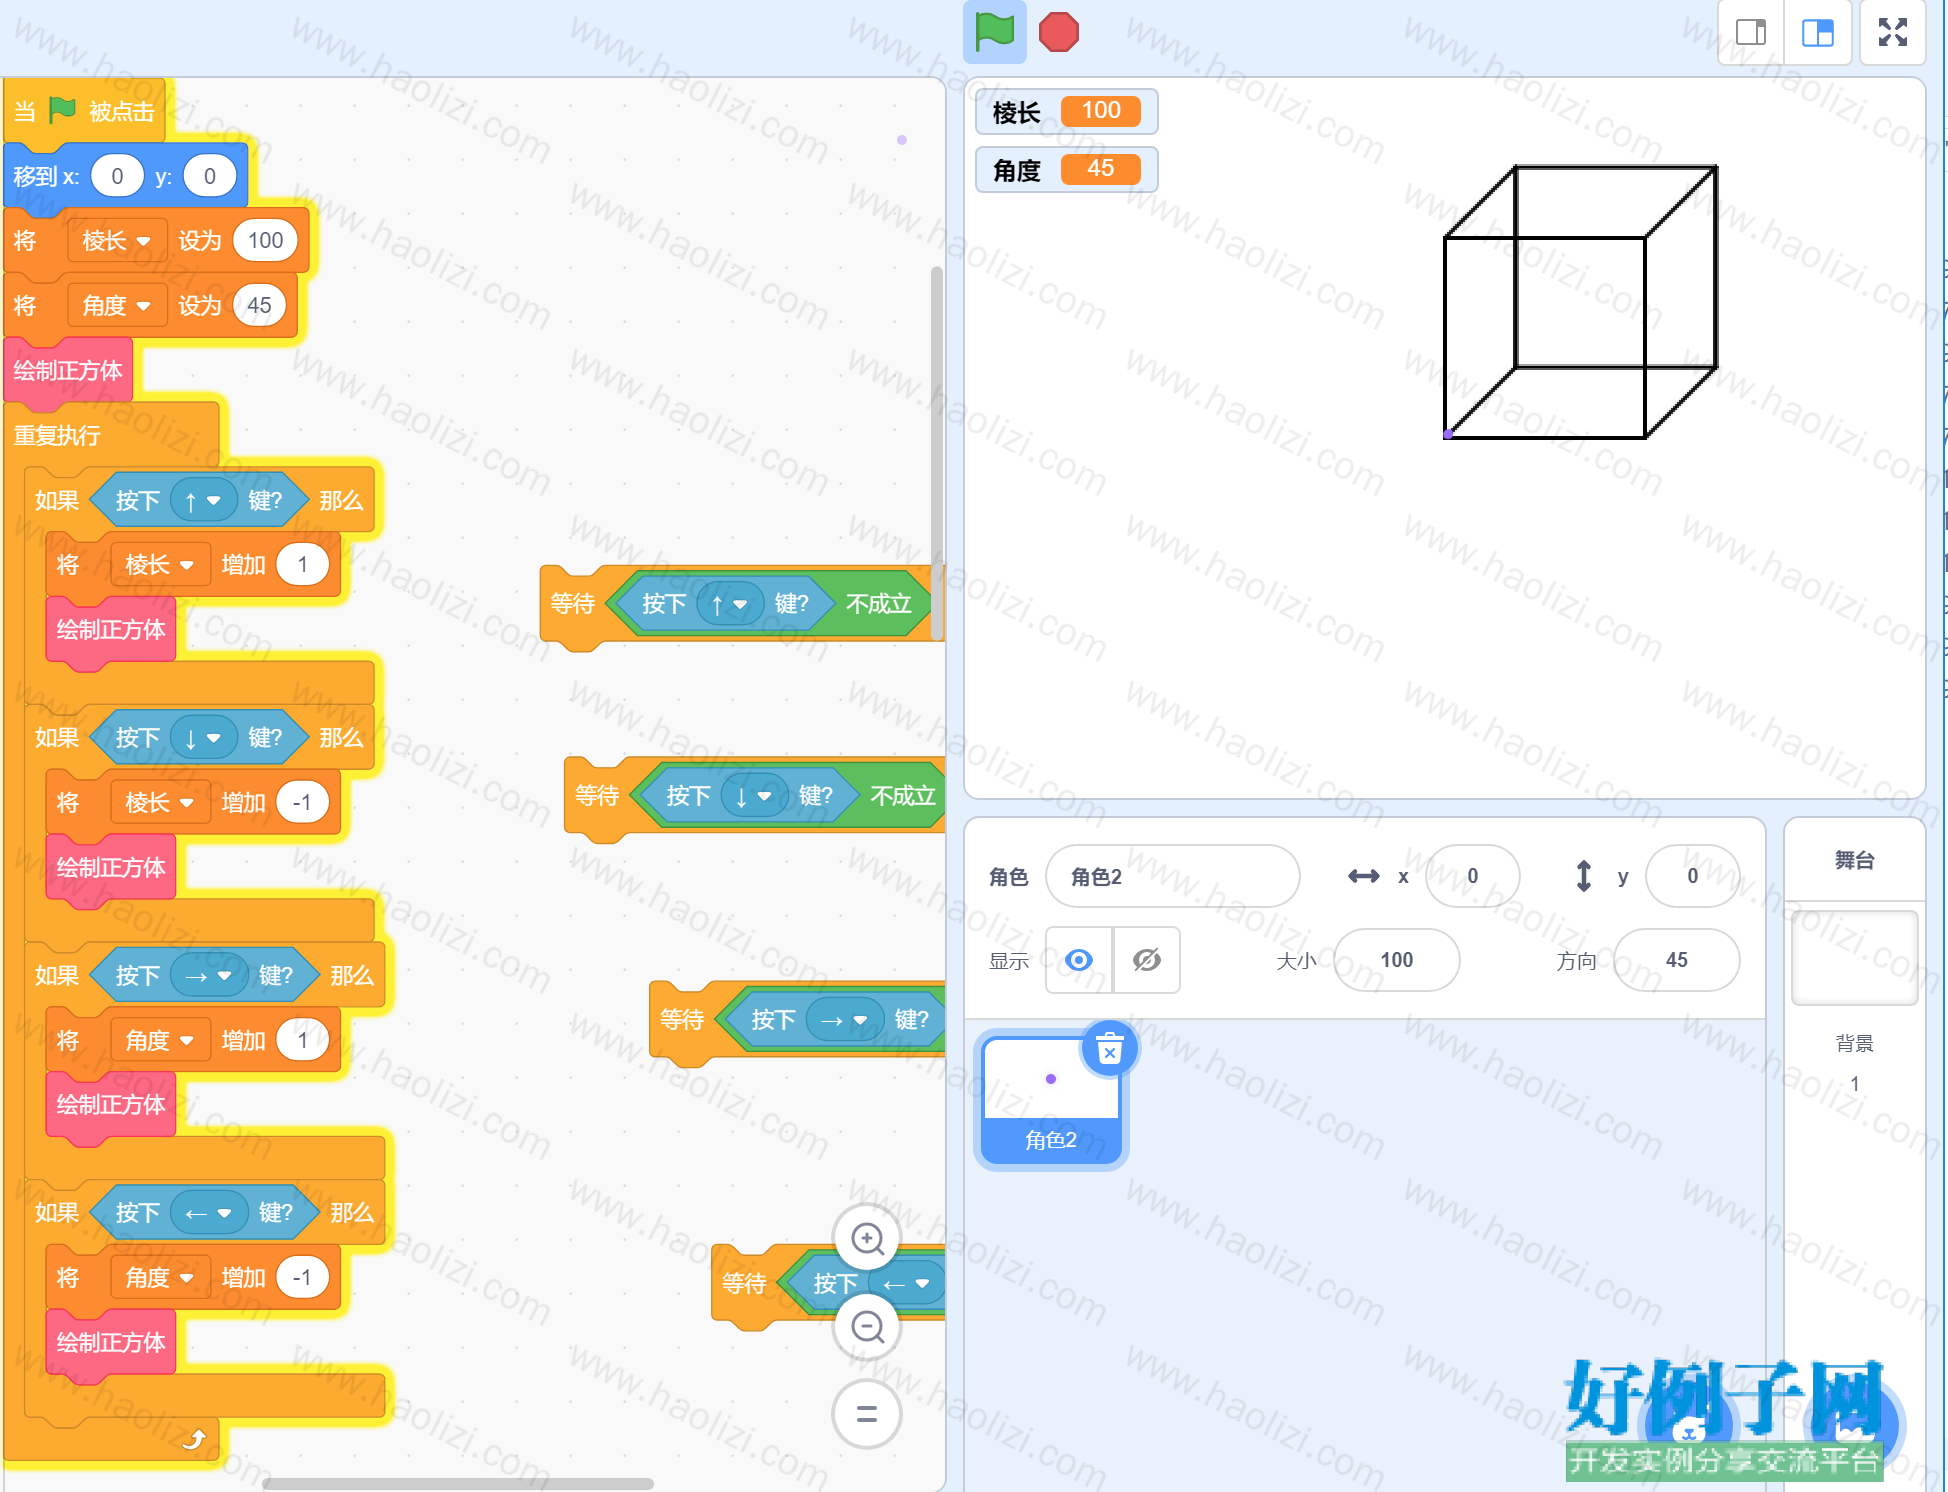This screenshot has height=1492, width=1948.
Task: Click the green flag to start the project
Action: coord(994,32)
